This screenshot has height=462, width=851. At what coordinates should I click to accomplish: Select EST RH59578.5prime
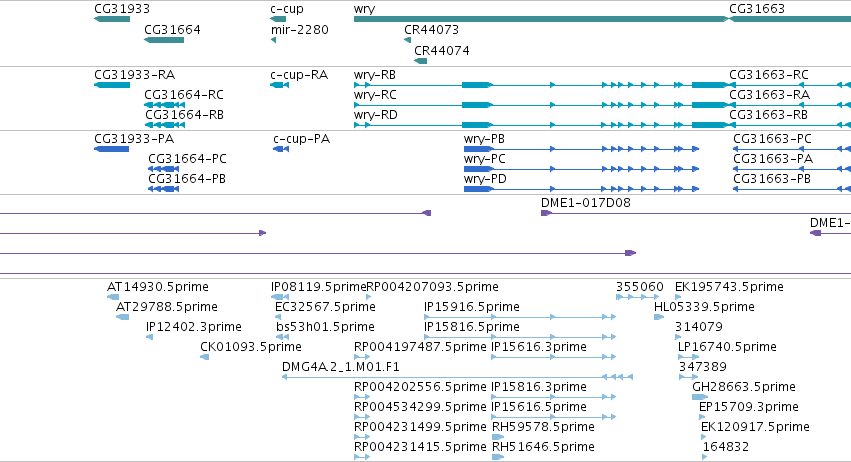pos(543,427)
